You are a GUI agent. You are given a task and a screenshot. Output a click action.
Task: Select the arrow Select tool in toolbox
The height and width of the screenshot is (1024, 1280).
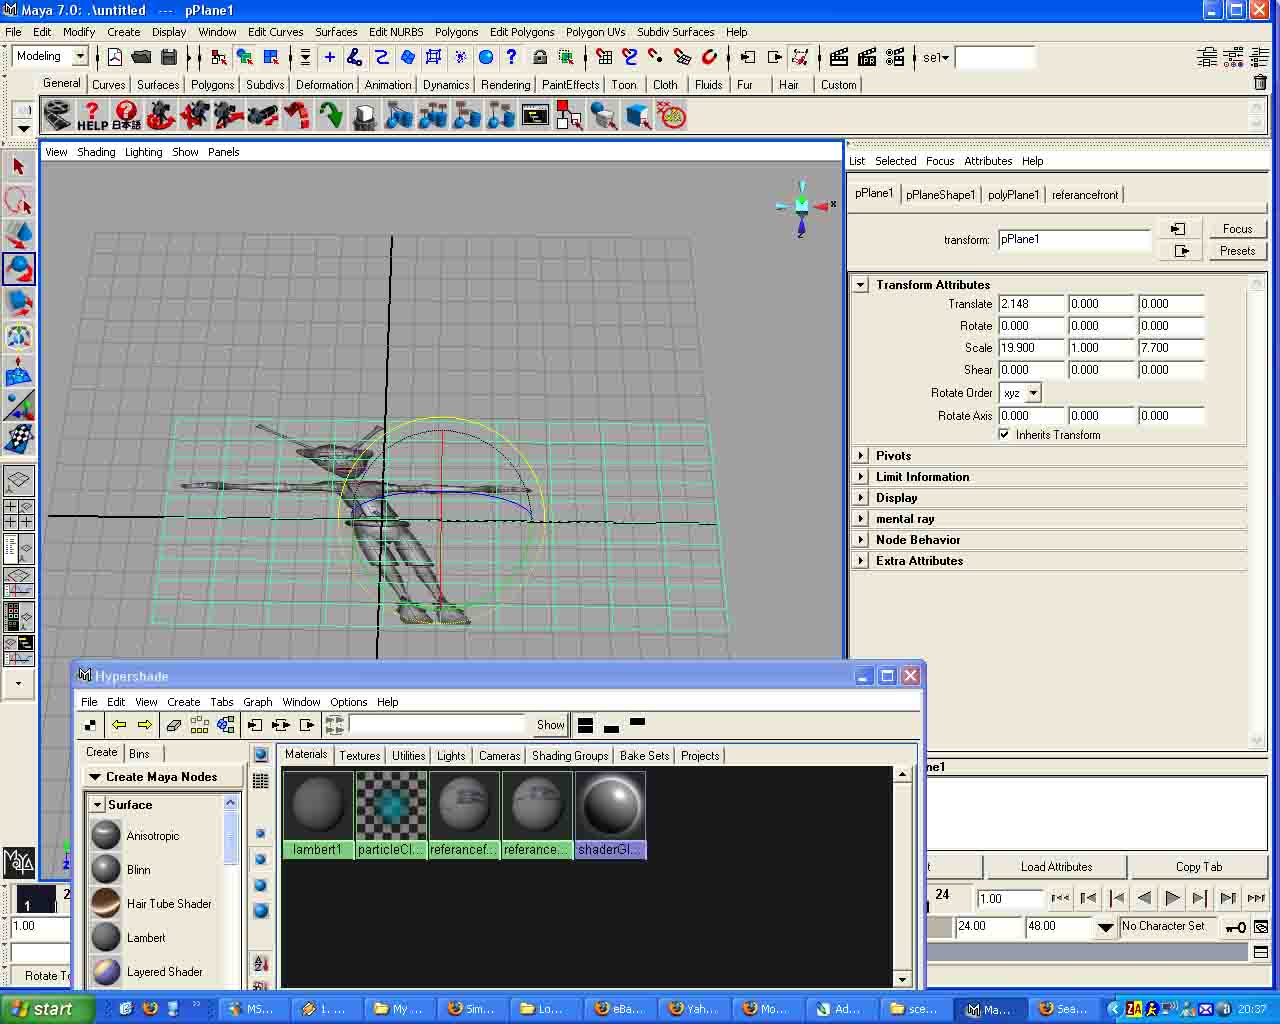[18, 167]
